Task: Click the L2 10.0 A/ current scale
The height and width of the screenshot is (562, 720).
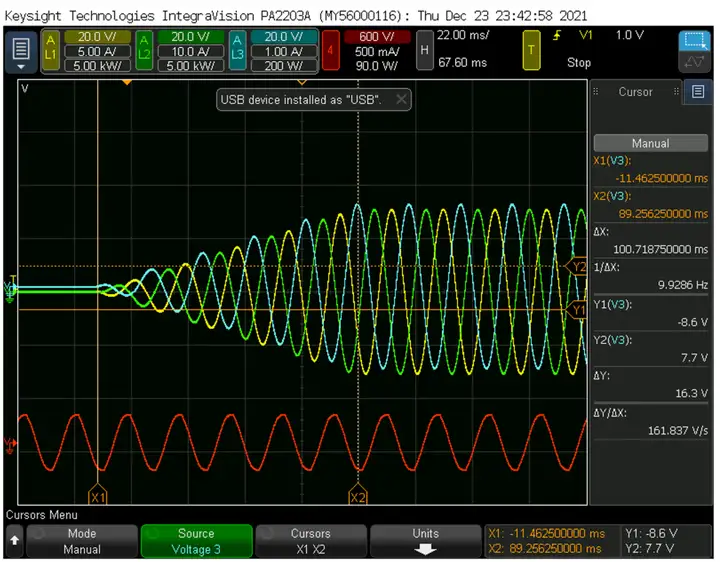Action: (191, 51)
